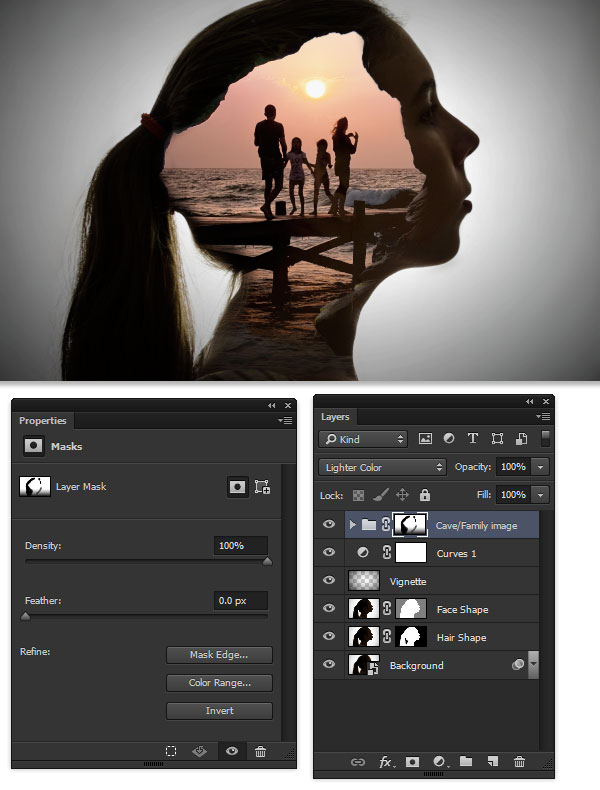Image resolution: width=600 pixels, height=790 pixels.
Task: Load selection from mask in Properties
Action: [171, 751]
